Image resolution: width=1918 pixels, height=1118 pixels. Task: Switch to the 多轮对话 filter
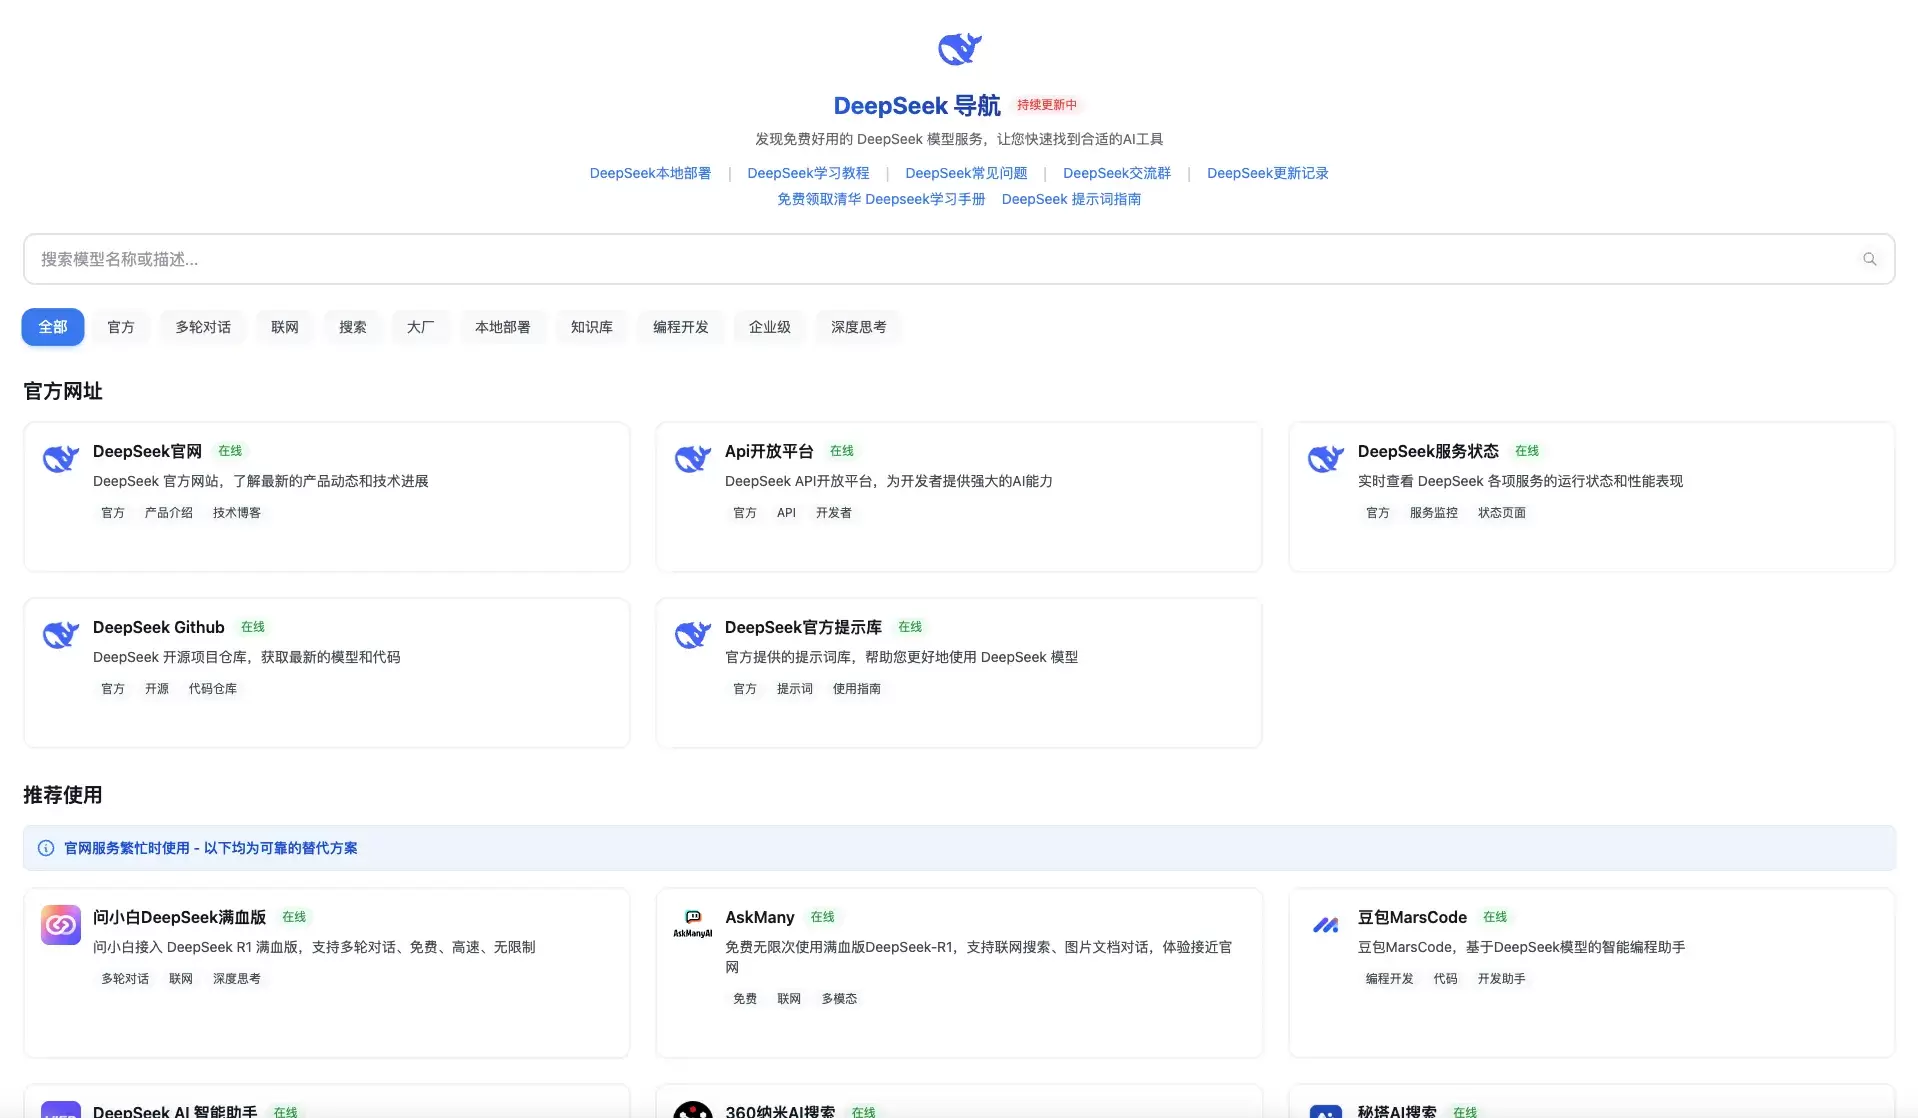(x=203, y=327)
